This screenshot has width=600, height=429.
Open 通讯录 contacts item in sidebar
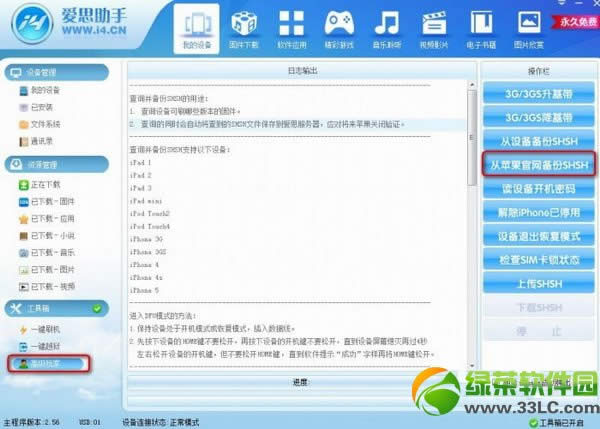click(36, 141)
